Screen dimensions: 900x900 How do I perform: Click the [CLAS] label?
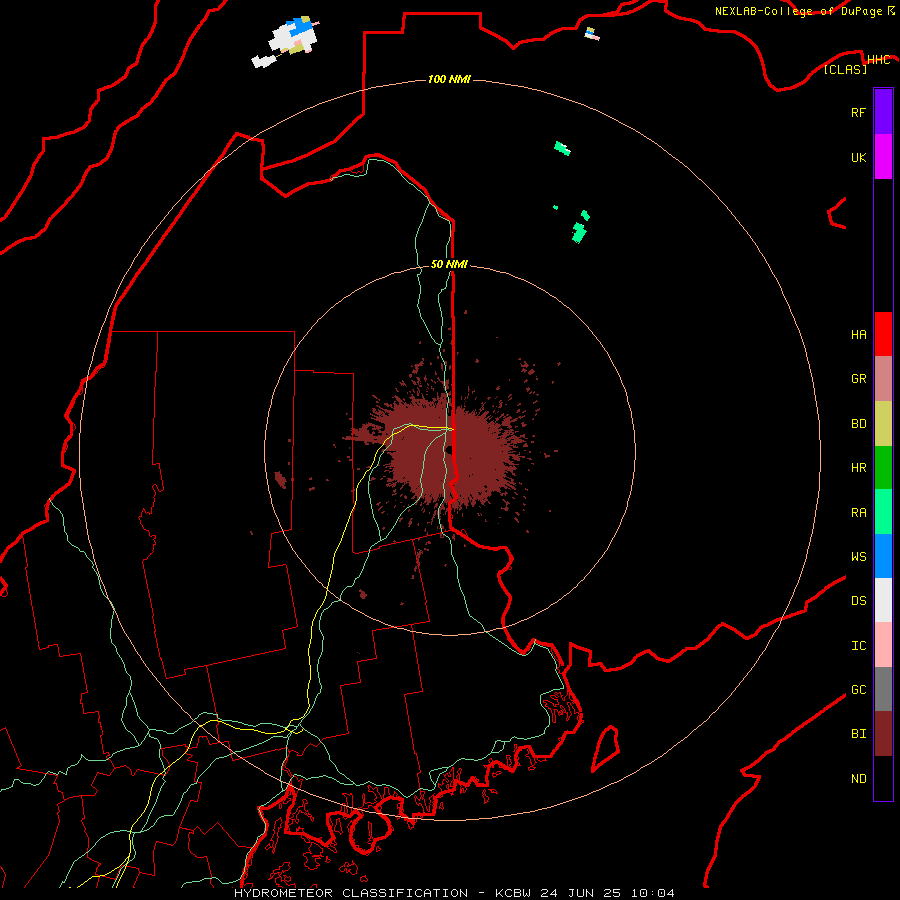[845, 69]
